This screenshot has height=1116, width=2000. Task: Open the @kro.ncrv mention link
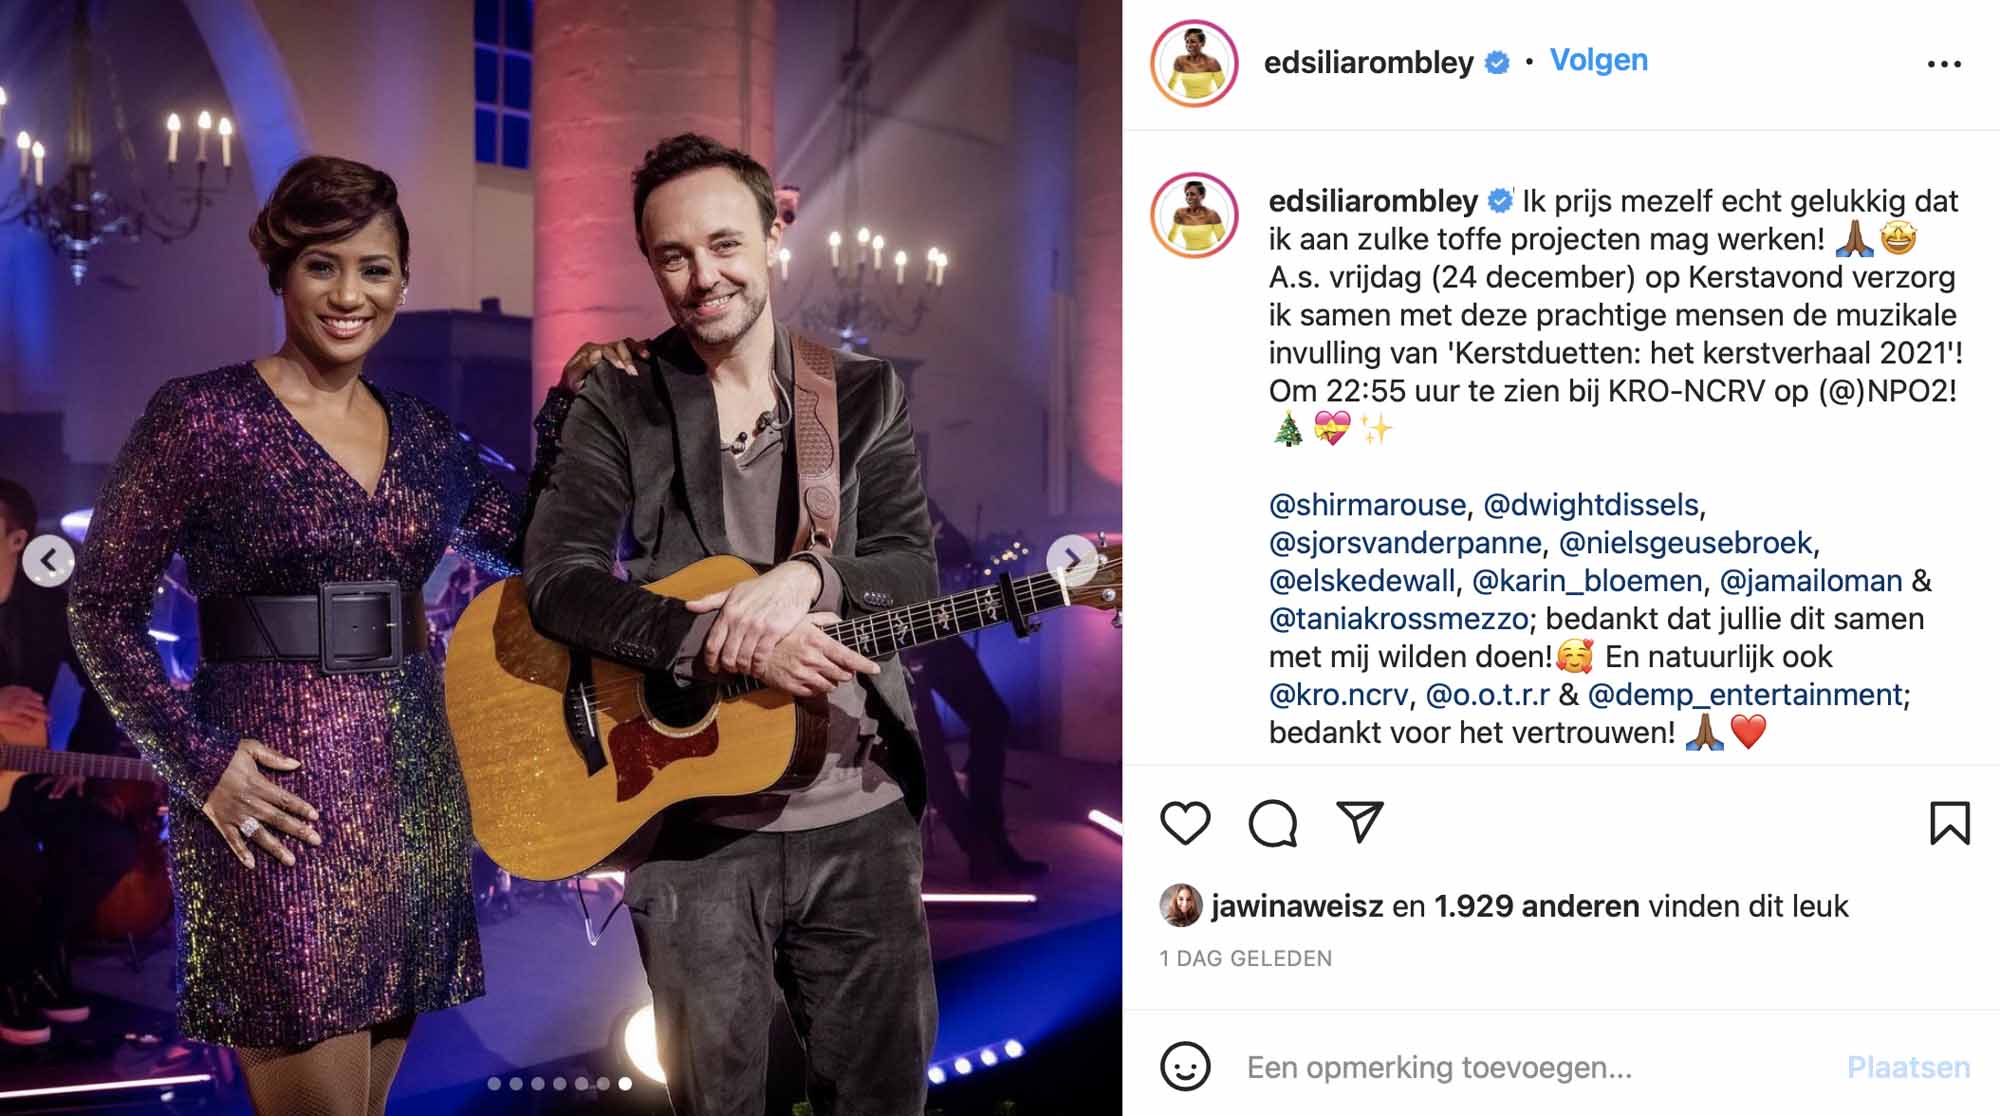pos(1338,694)
